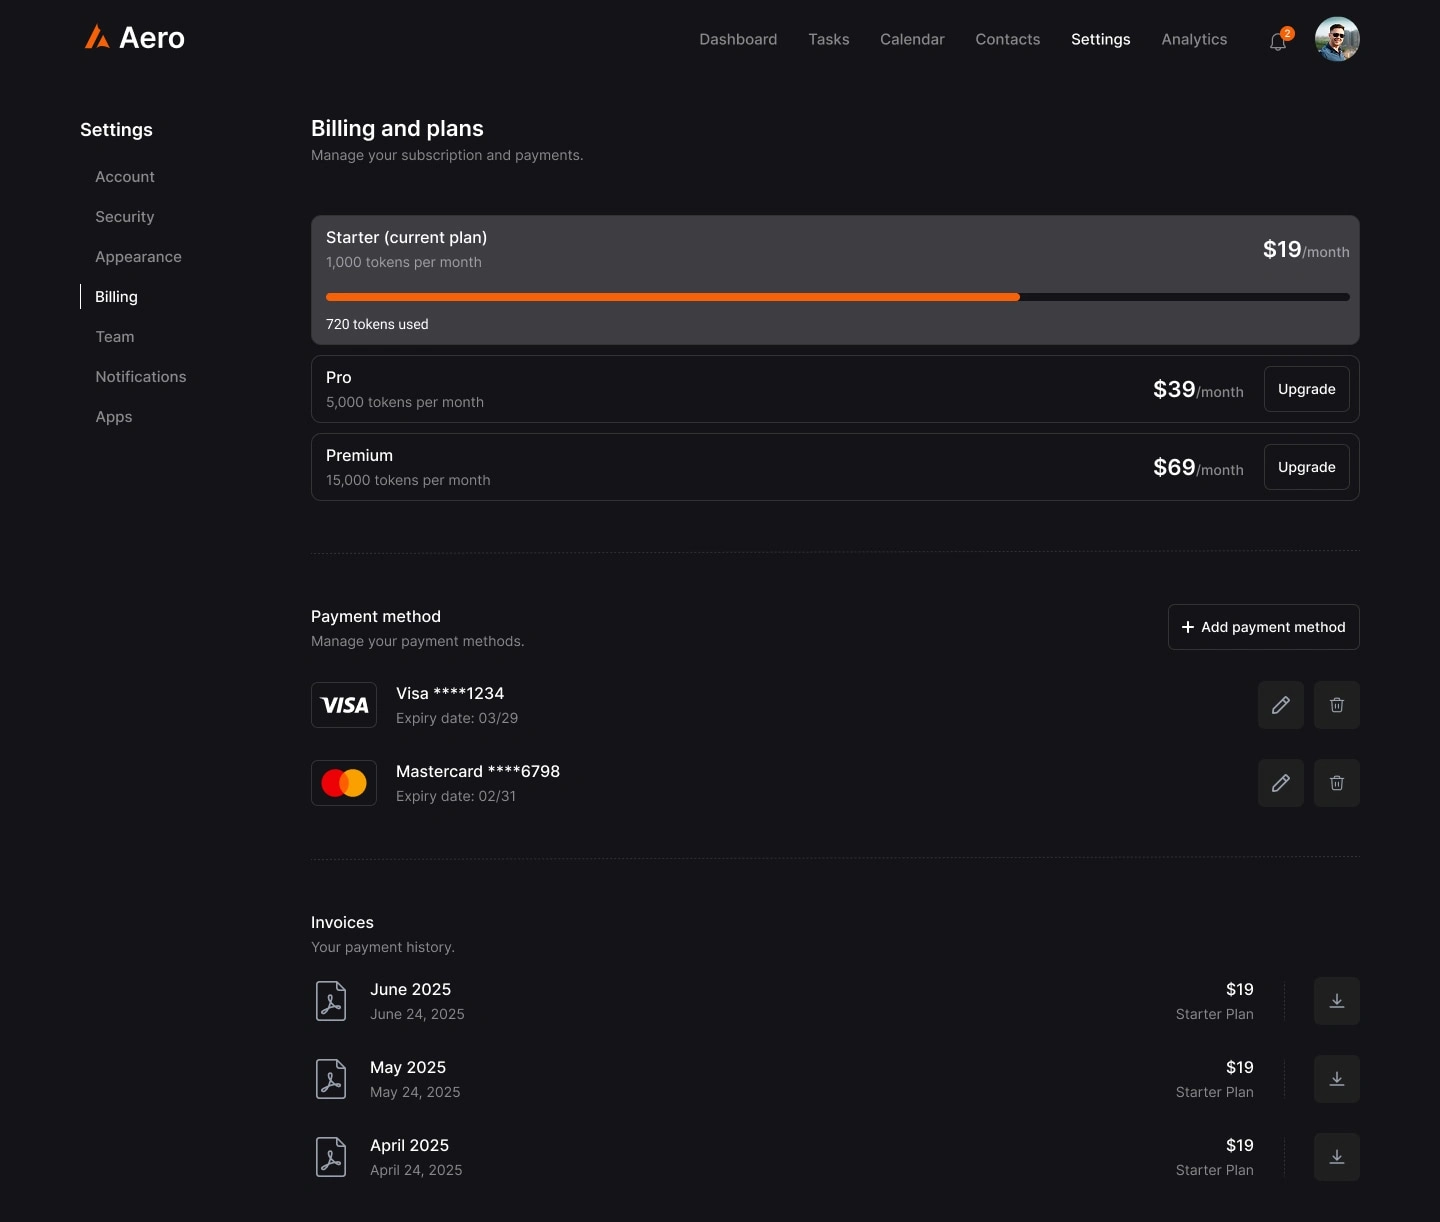Viewport: 1440px width, 1222px height.
Task: Click the token usage progress bar
Action: 837,297
